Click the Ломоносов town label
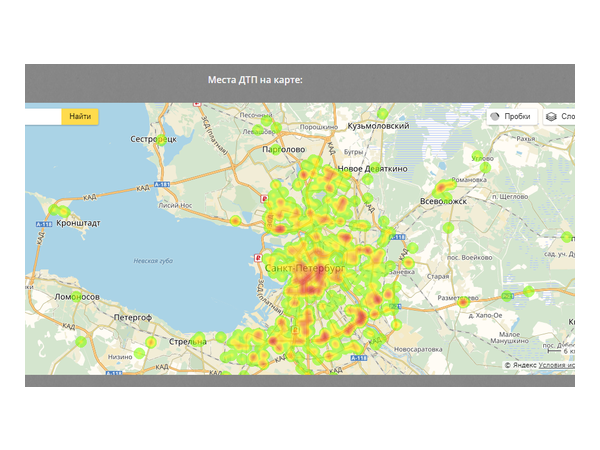The width and height of the screenshot is (600, 450). pyautogui.click(x=77, y=297)
